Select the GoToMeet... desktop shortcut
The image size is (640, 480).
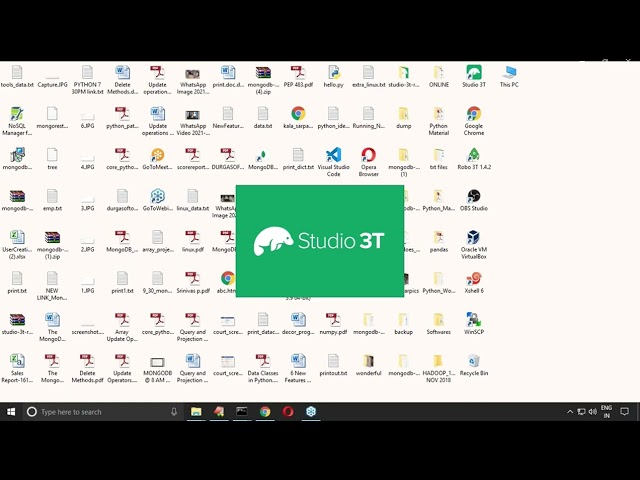(158, 159)
